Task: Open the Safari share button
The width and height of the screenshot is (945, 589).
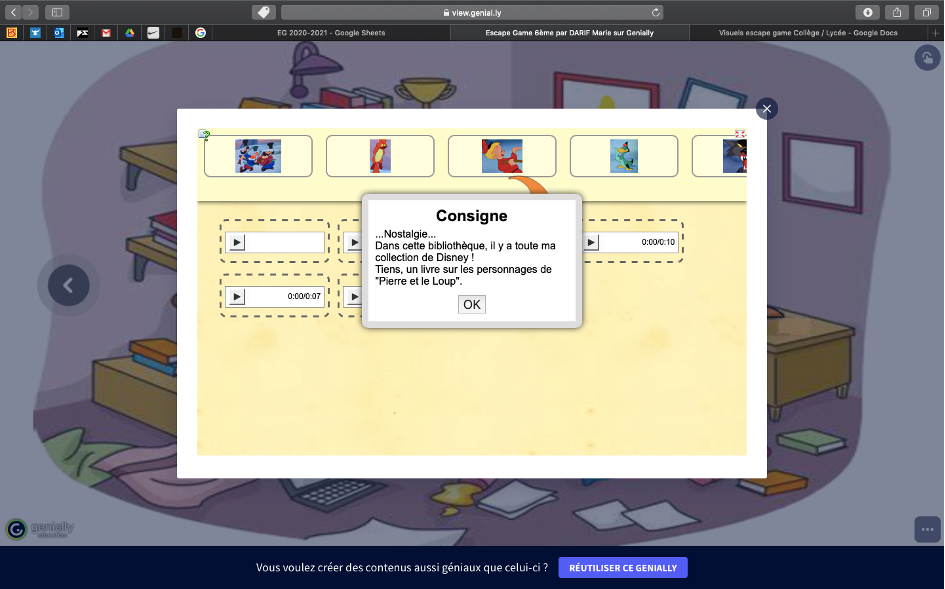Action: [x=897, y=12]
